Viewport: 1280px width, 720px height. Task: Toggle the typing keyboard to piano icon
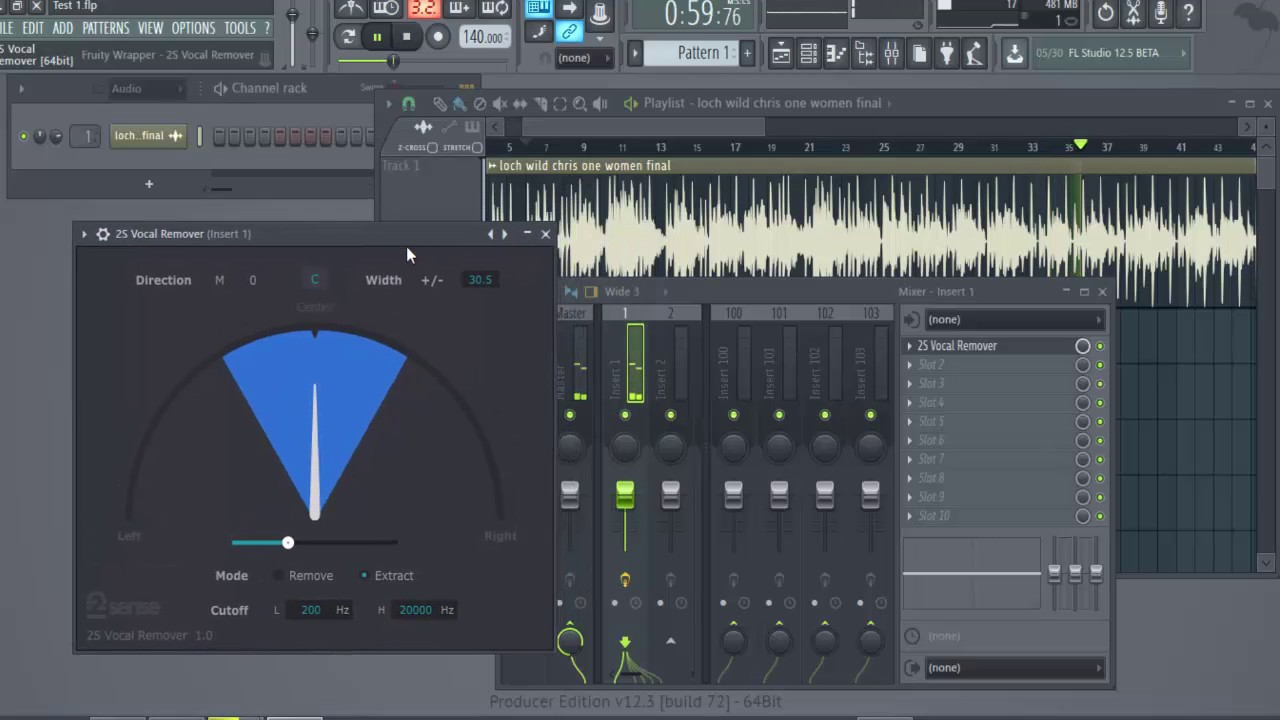click(538, 8)
